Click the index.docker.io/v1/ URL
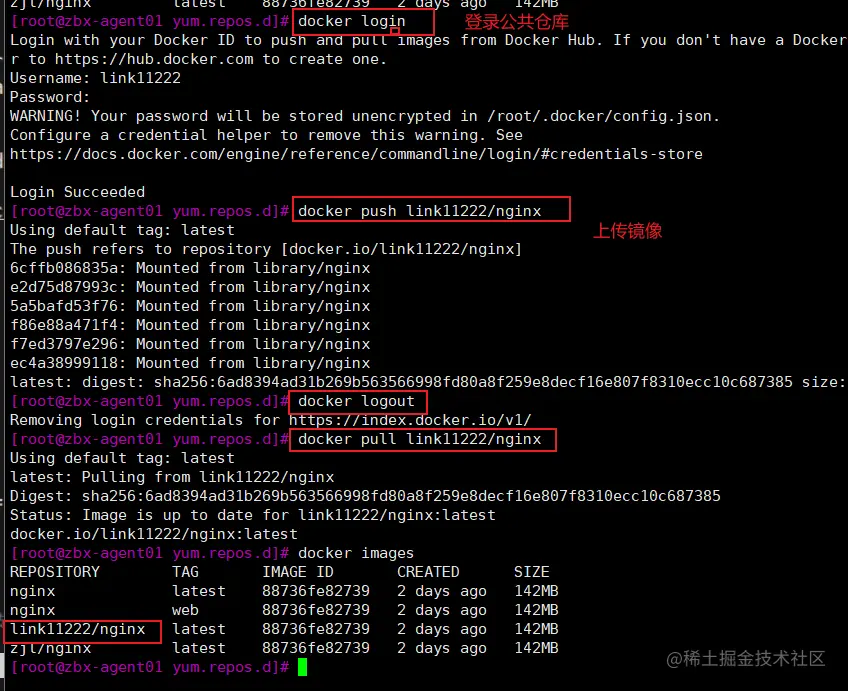This screenshot has height=691, width=848. (410, 420)
